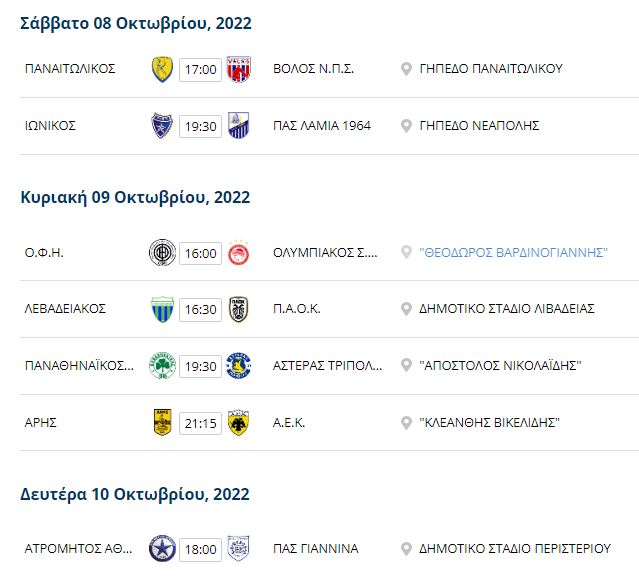Open the Asteras Tripolis blue-yellow crest
Viewport: 639px width, 576px height.
[238, 366]
